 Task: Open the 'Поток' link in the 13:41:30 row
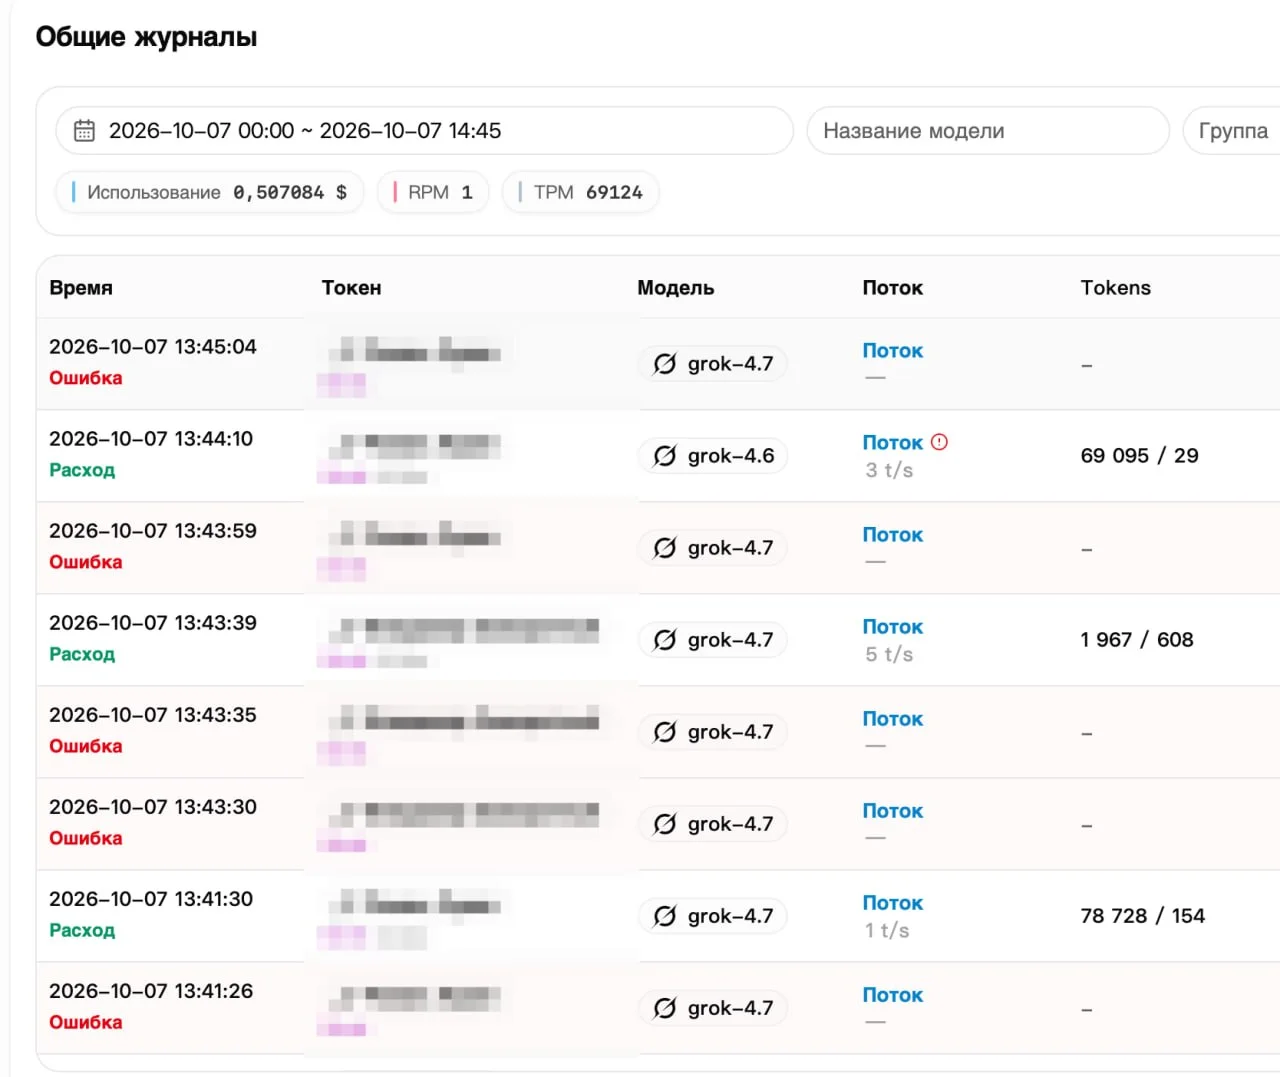point(893,903)
